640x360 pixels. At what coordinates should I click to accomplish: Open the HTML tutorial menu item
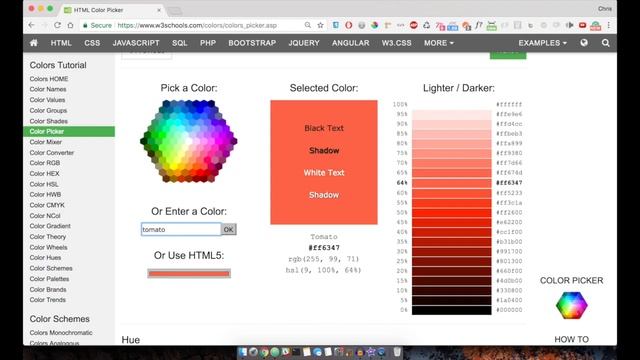(61, 43)
